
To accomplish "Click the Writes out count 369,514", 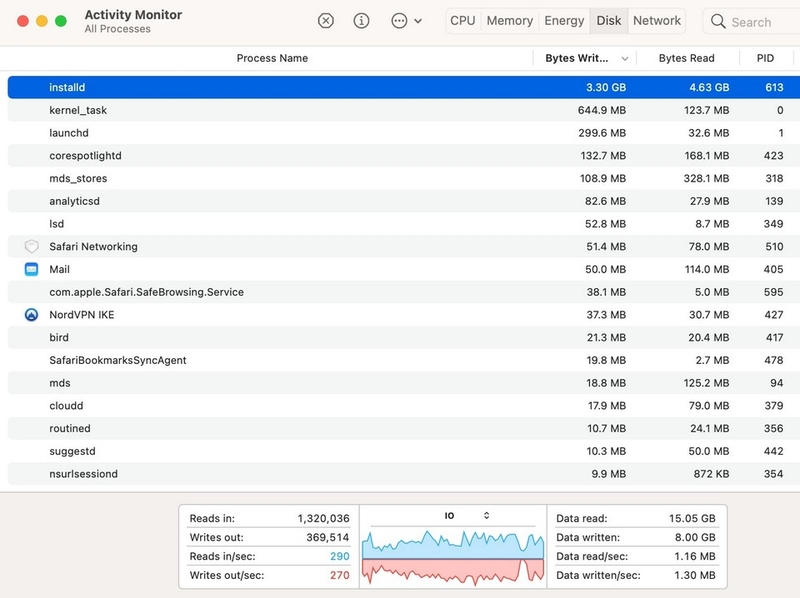I will click(x=328, y=537).
